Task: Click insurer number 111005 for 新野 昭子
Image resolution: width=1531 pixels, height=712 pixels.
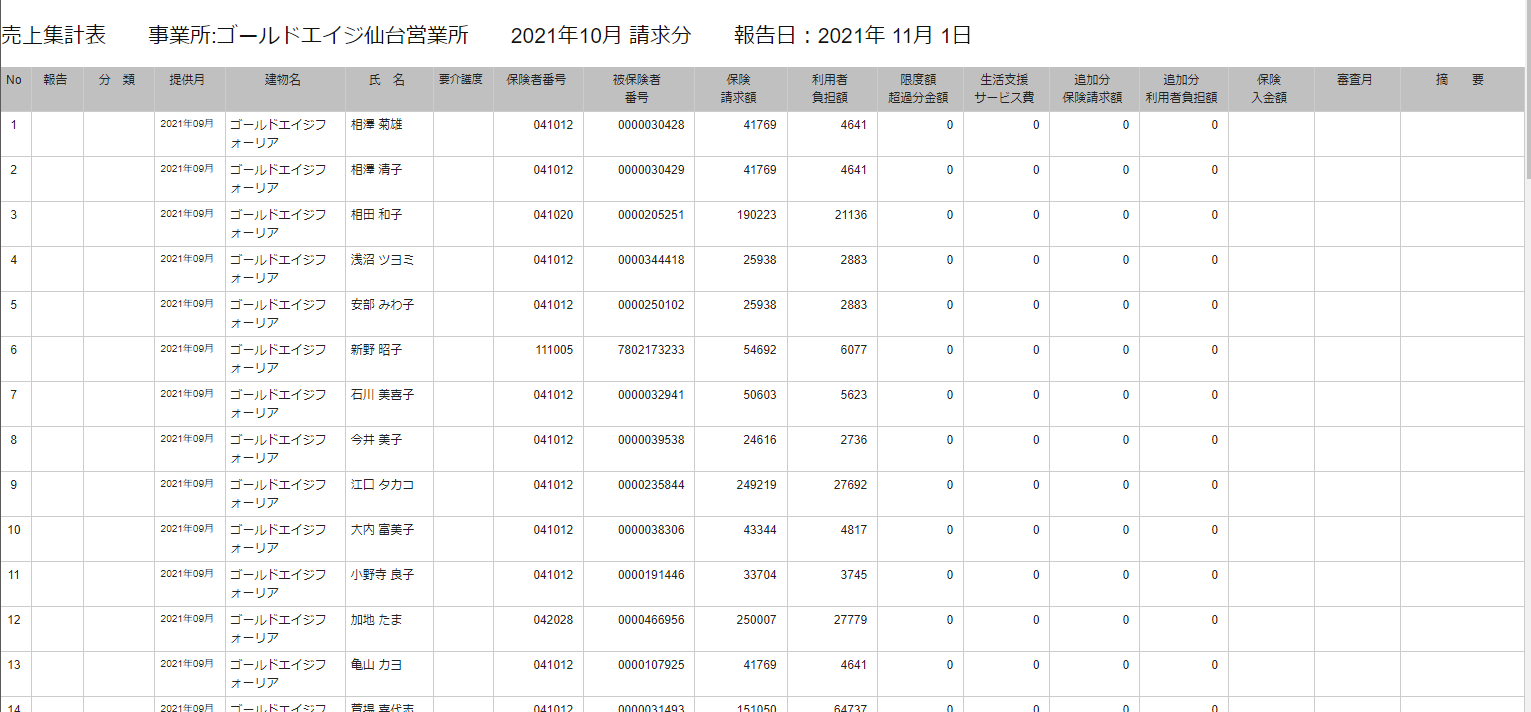Action: (x=553, y=350)
